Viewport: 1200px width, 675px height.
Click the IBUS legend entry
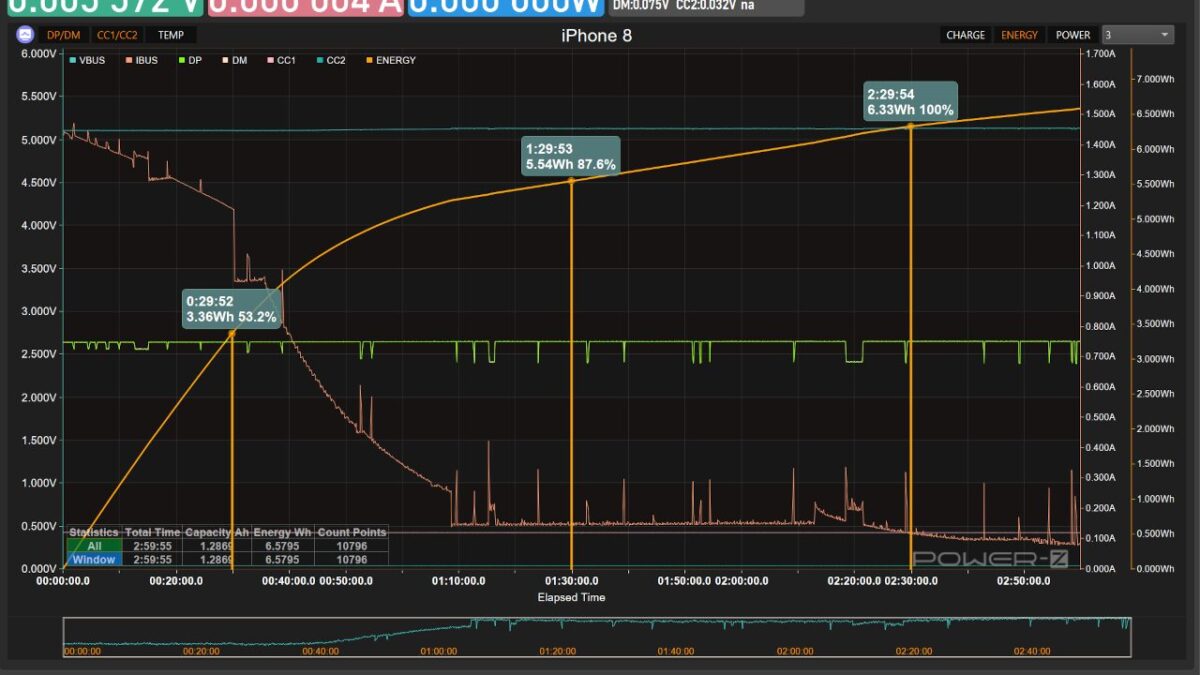141,60
